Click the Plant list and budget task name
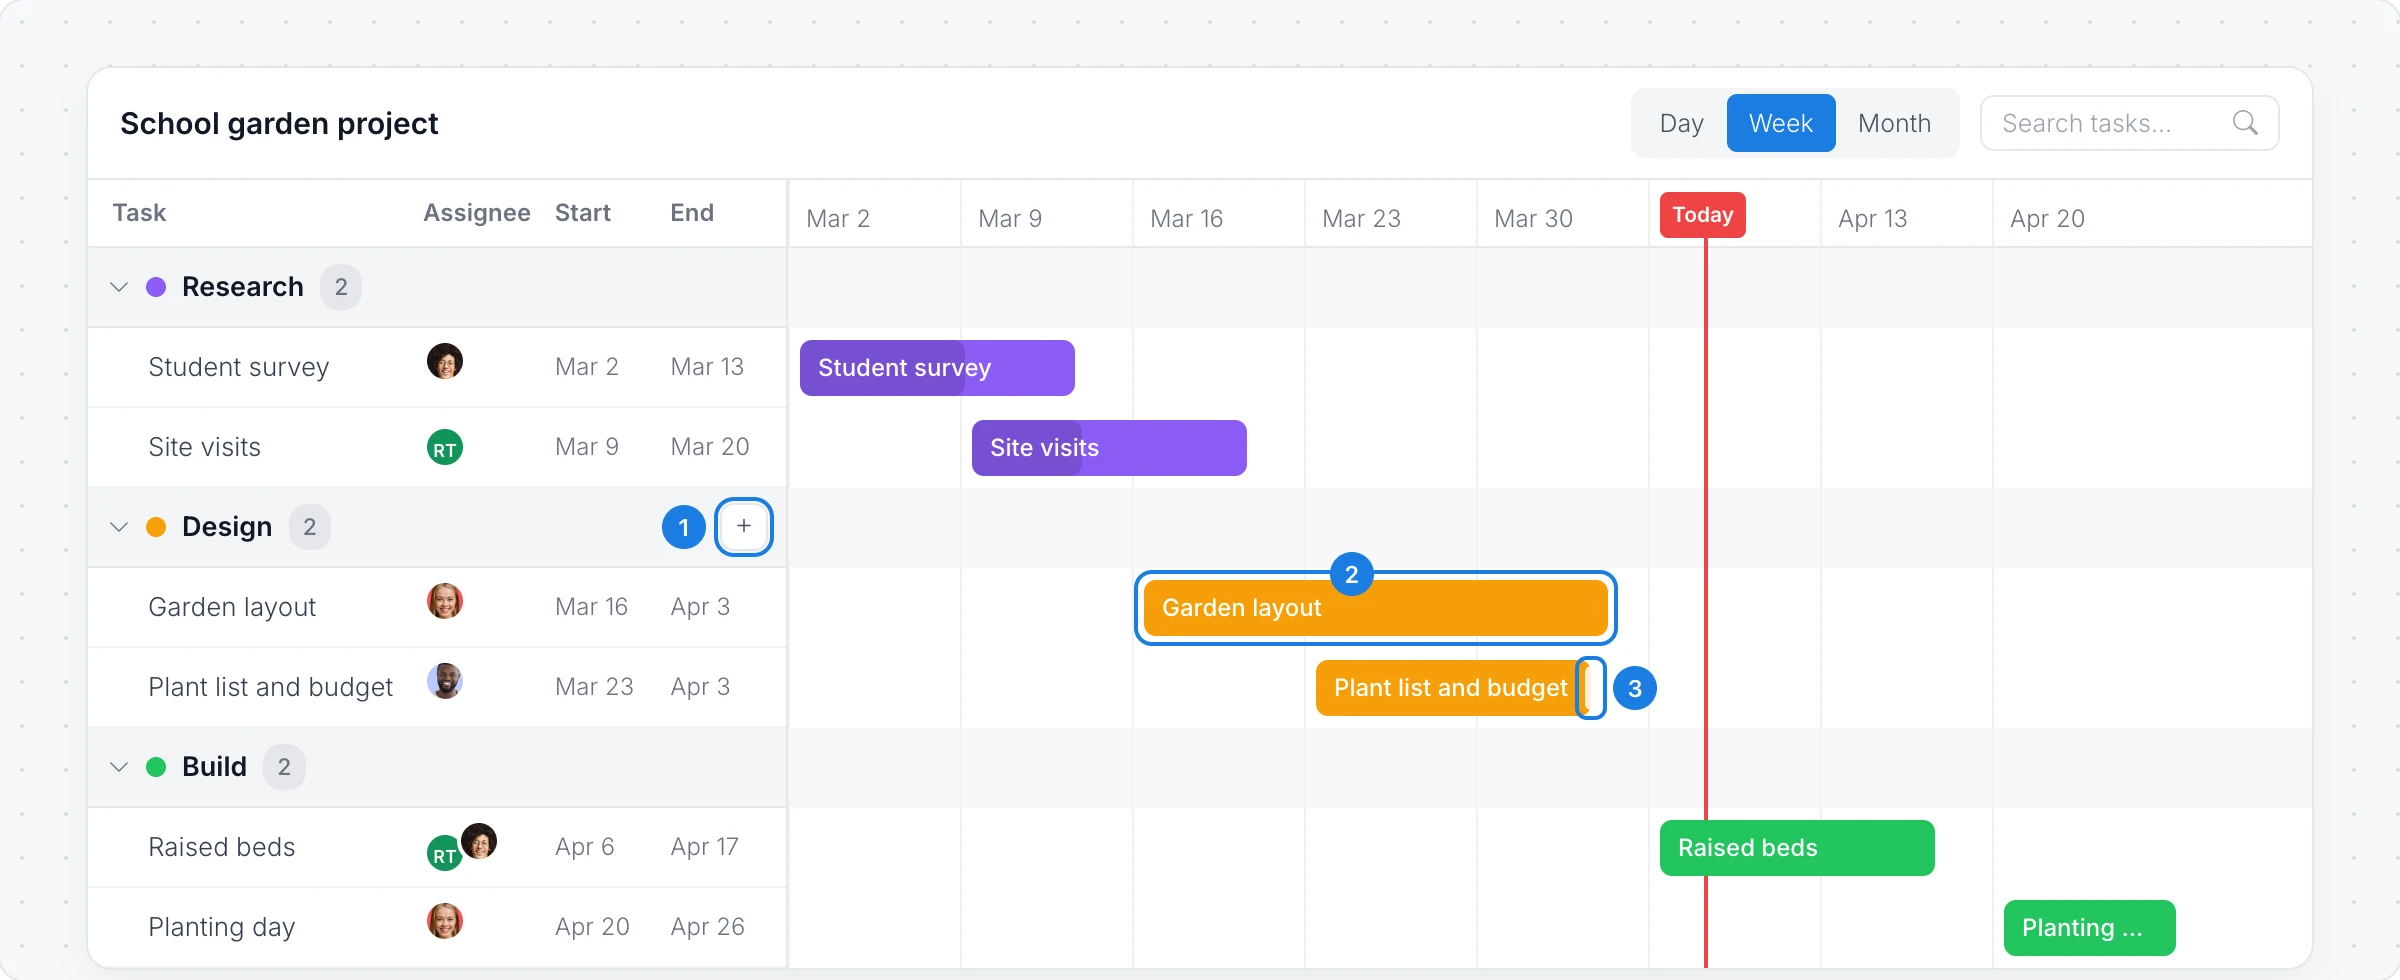 (x=271, y=687)
